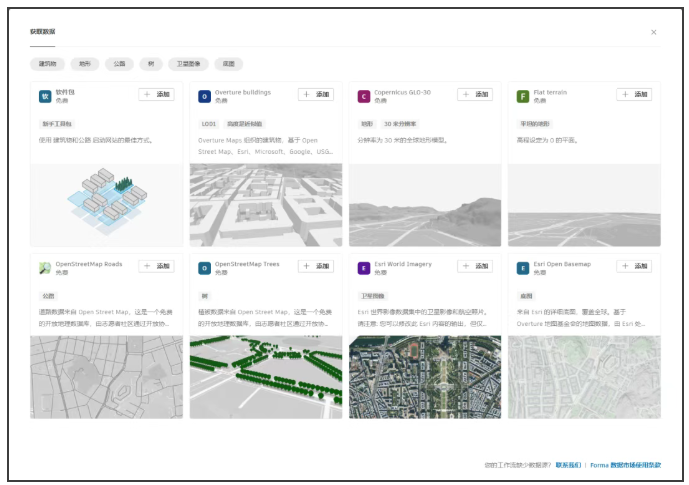The height and width of the screenshot is (485, 689).
Task: Click the purple Esri World Imagery icon
Action: (x=364, y=268)
